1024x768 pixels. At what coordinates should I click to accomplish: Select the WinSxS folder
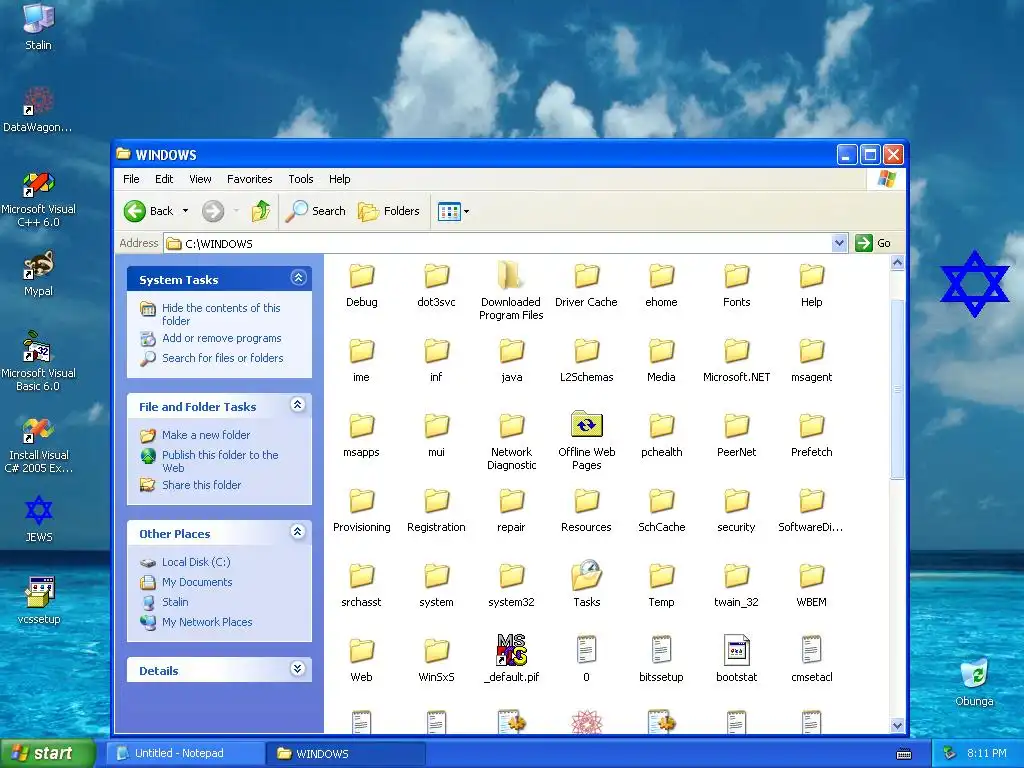[x=436, y=660]
